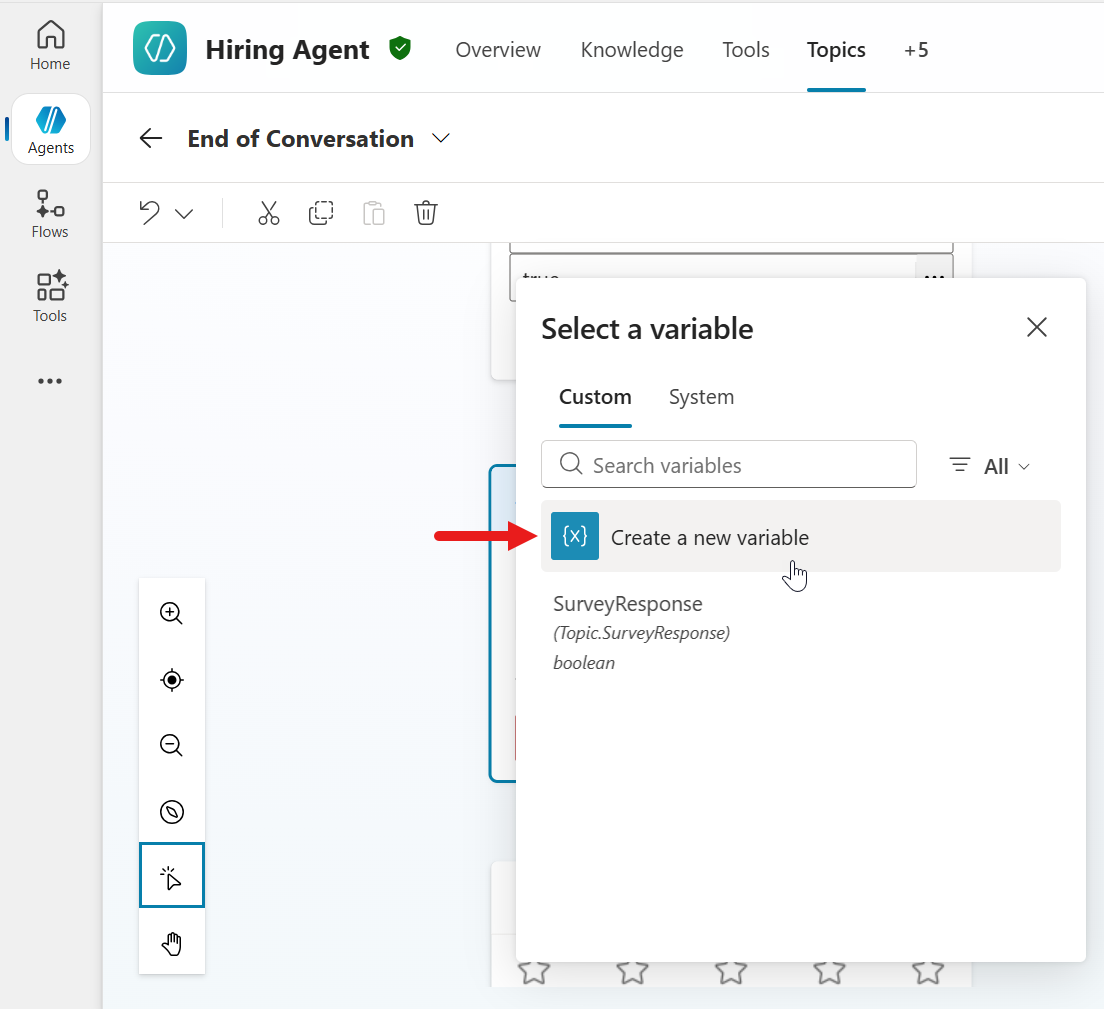
Task: Click the Search variables input field
Action: click(728, 464)
